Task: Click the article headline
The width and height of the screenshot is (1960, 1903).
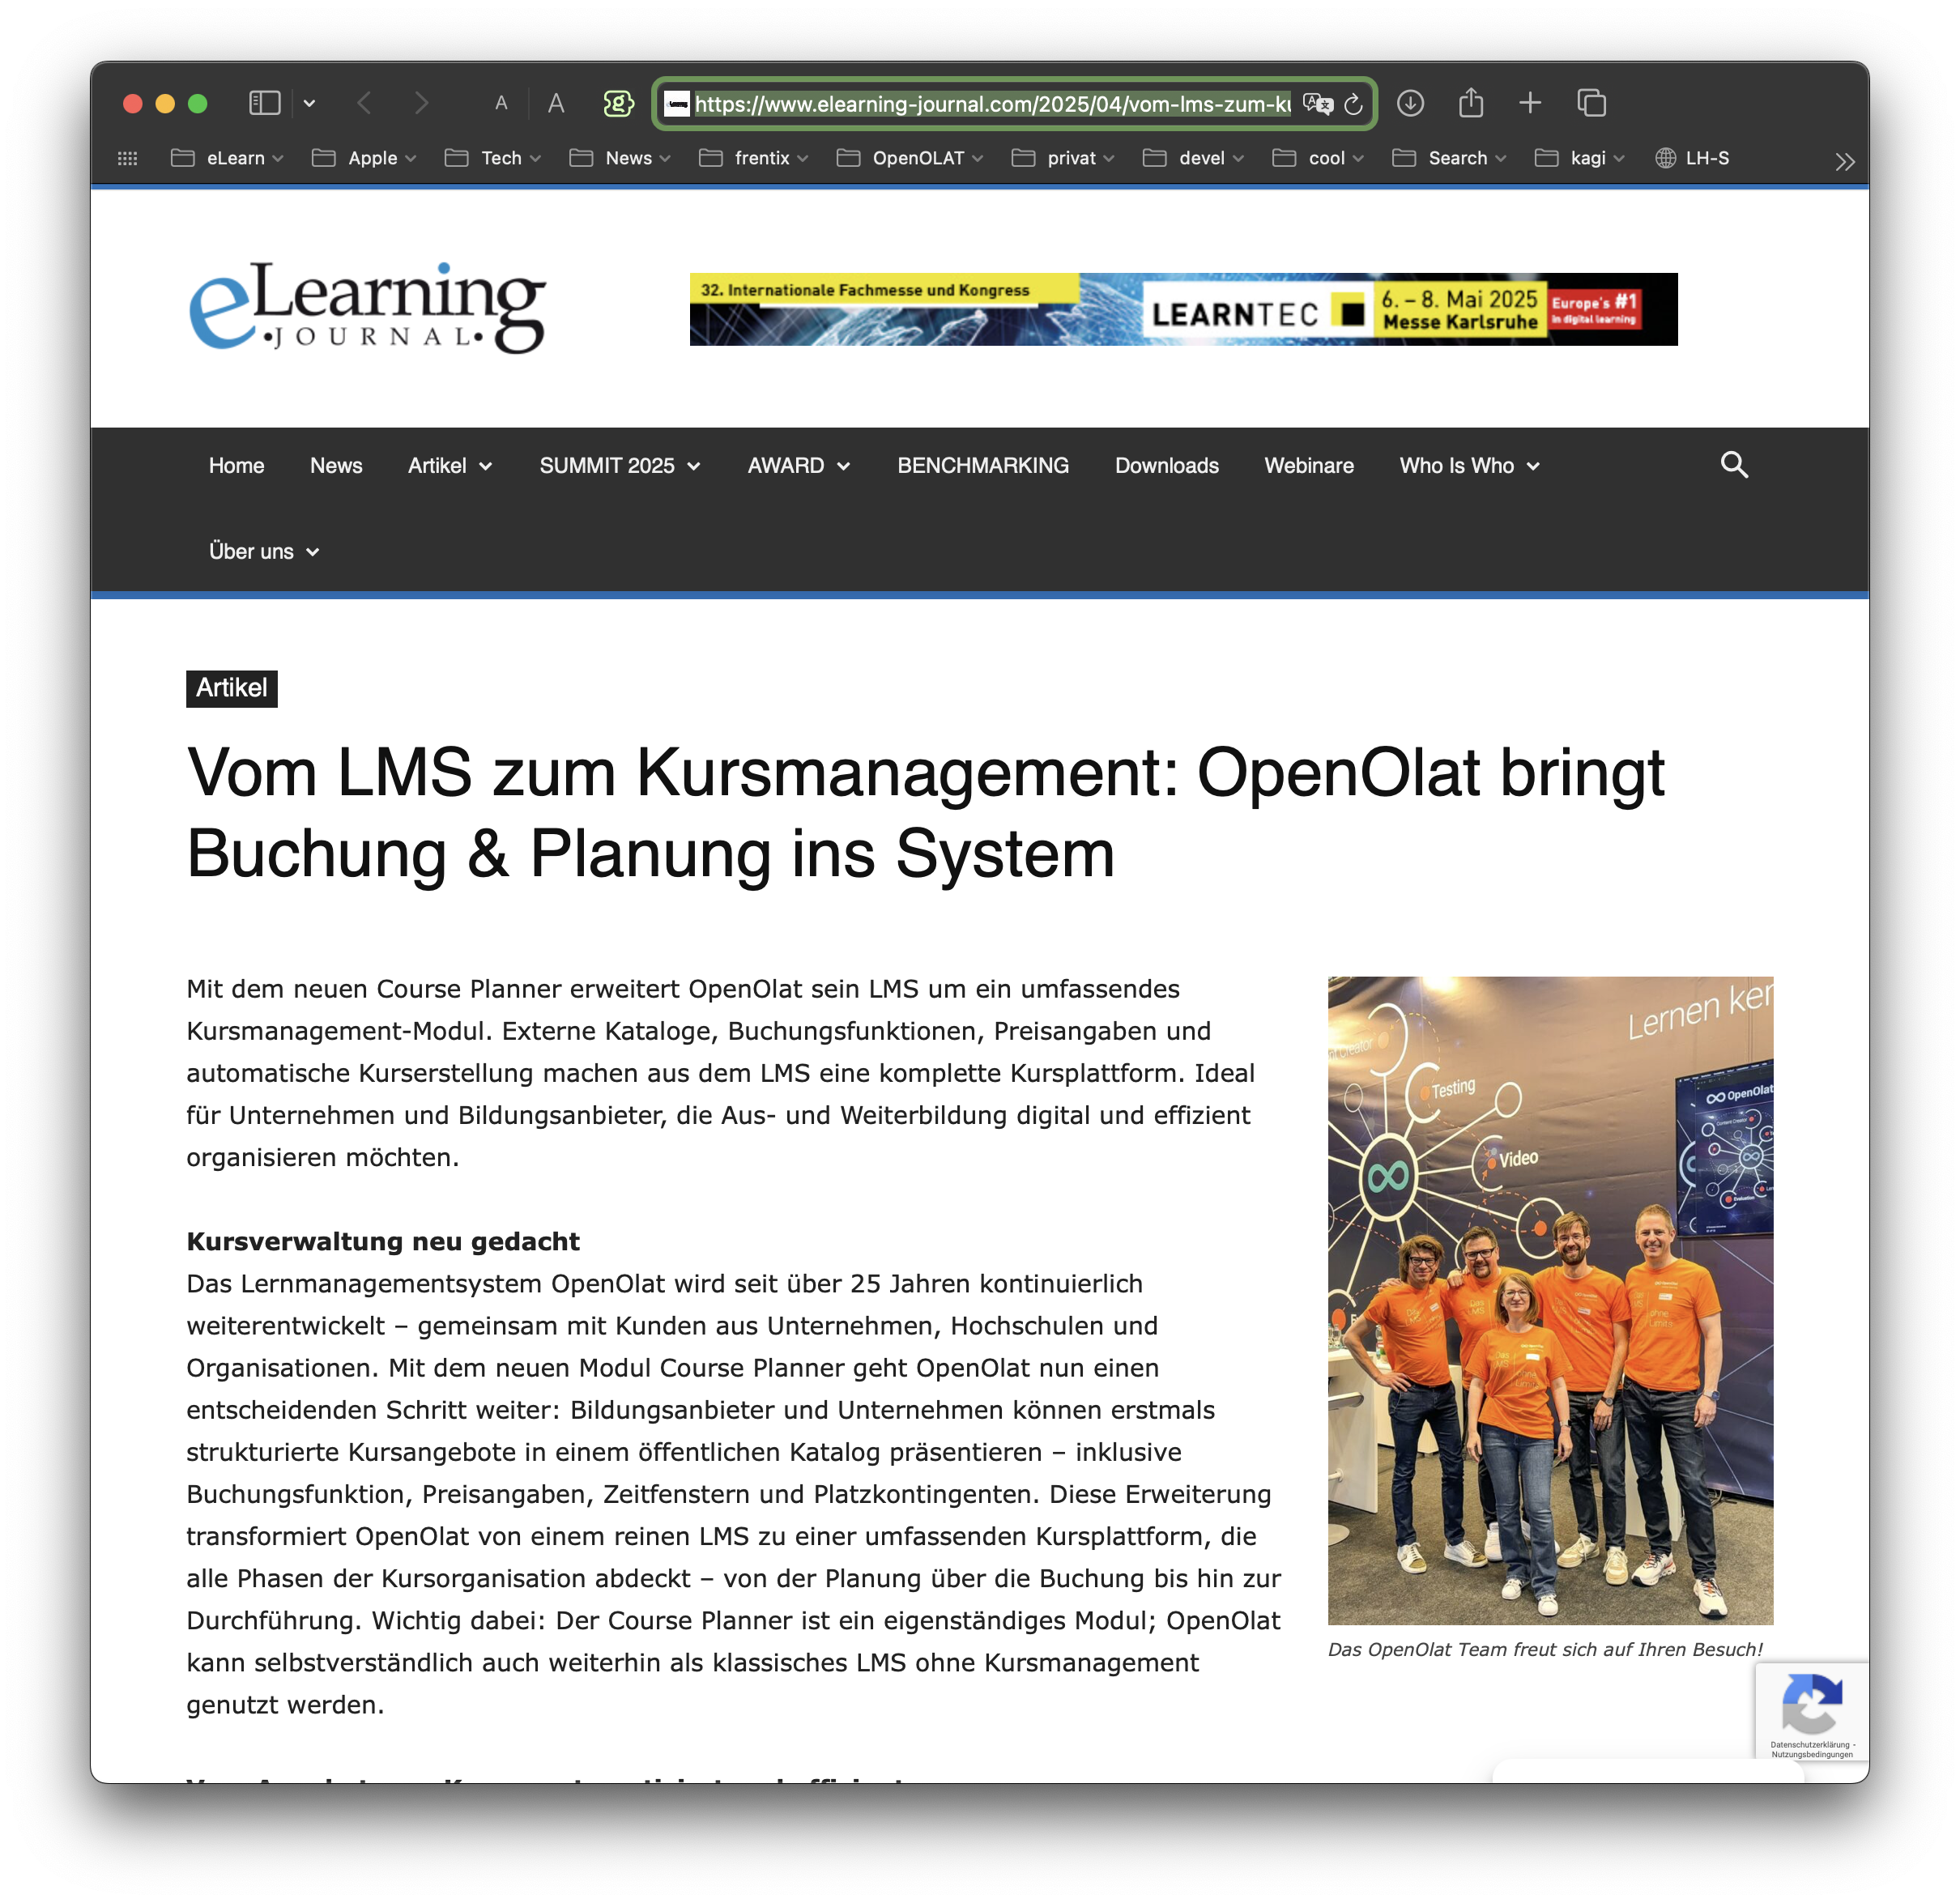Action: 925,813
